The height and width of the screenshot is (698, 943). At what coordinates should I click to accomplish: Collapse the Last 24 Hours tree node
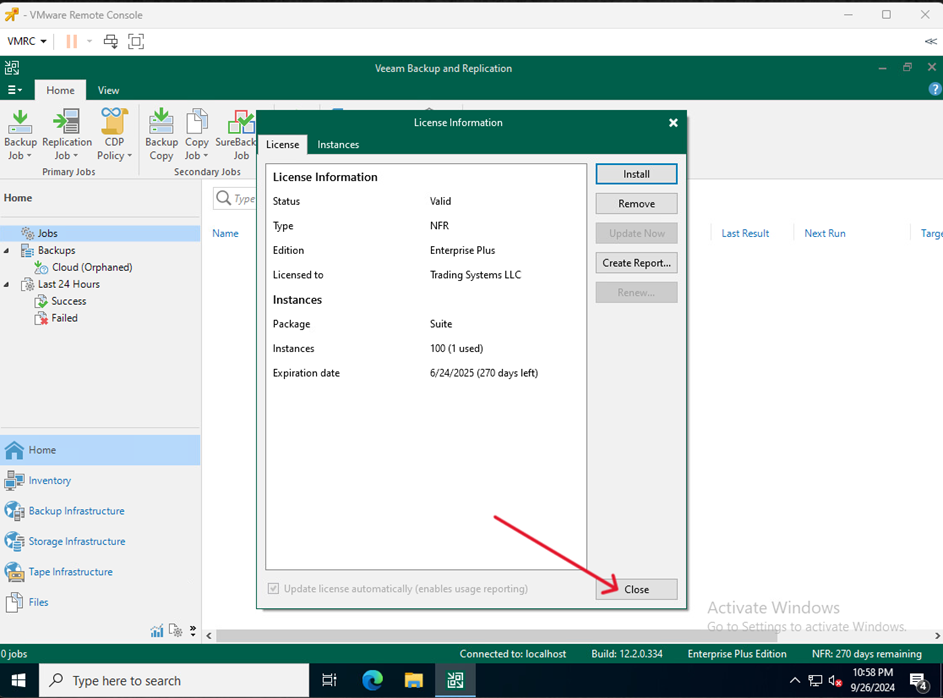point(7,285)
